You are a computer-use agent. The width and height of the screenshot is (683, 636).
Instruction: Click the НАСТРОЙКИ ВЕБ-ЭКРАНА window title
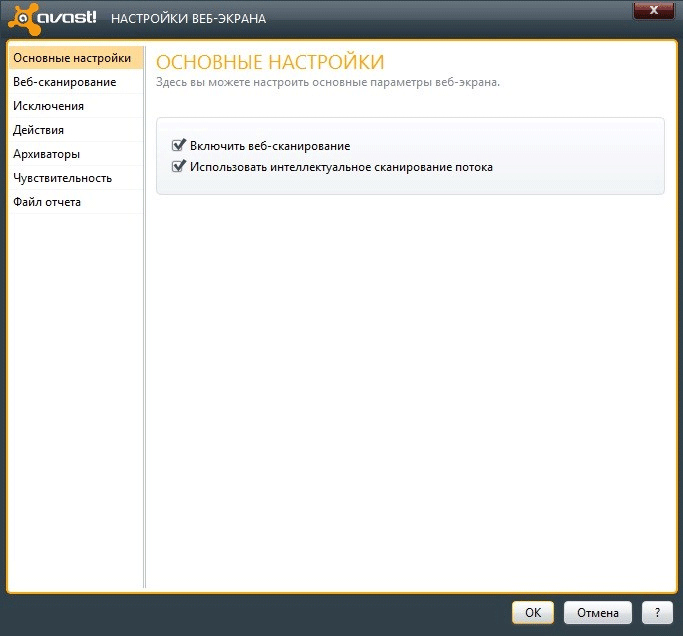pyautogui.click(x=188, y=19)
